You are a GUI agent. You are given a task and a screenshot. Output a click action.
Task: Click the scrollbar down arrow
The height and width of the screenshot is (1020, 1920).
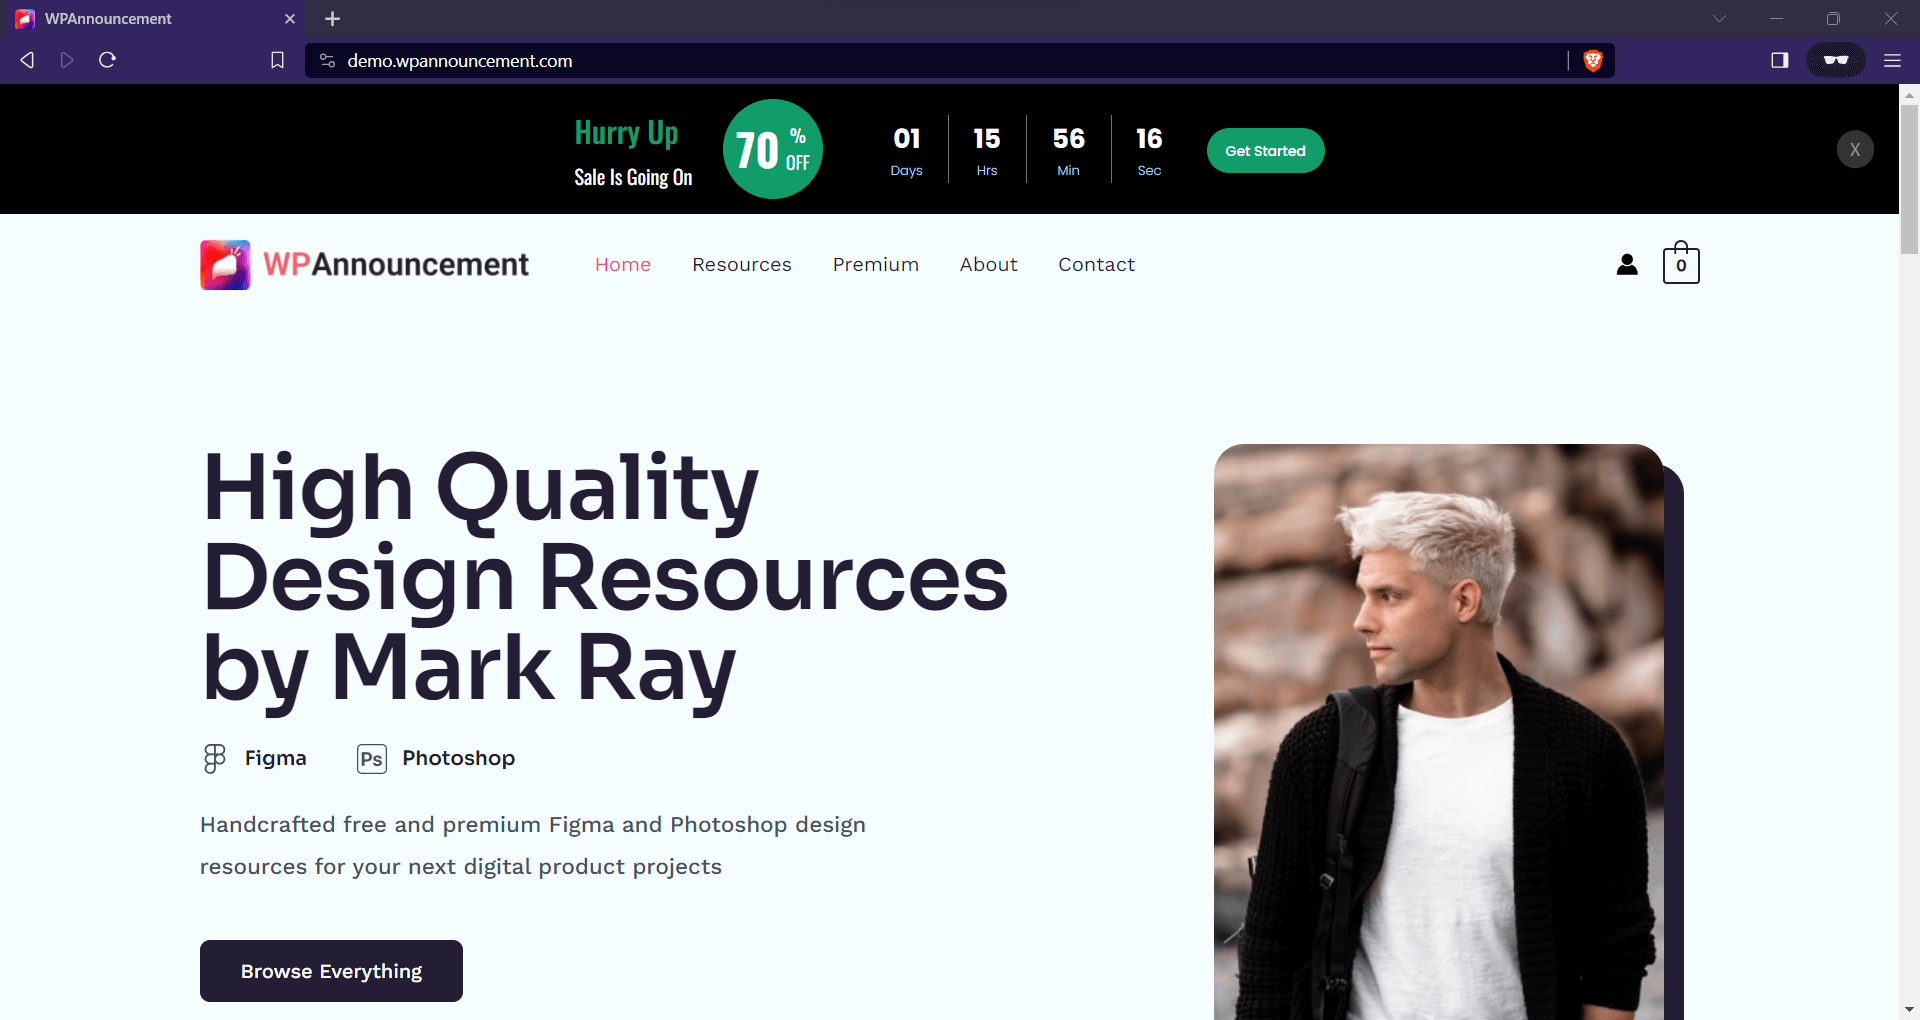(x=1909, y=1010)
